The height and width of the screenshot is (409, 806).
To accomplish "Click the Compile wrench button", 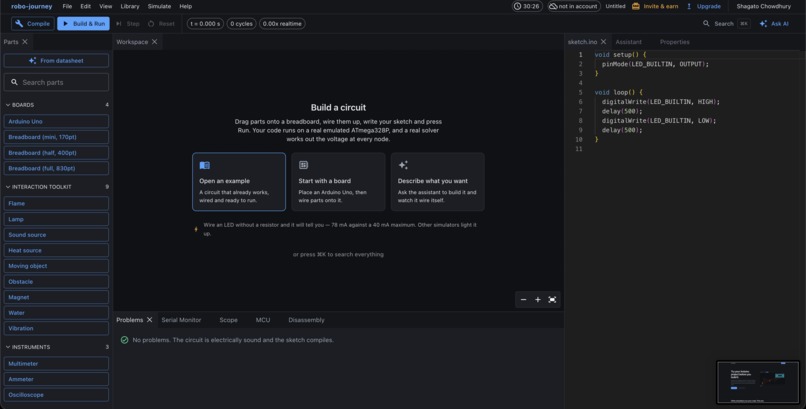I will coord(32,24).
